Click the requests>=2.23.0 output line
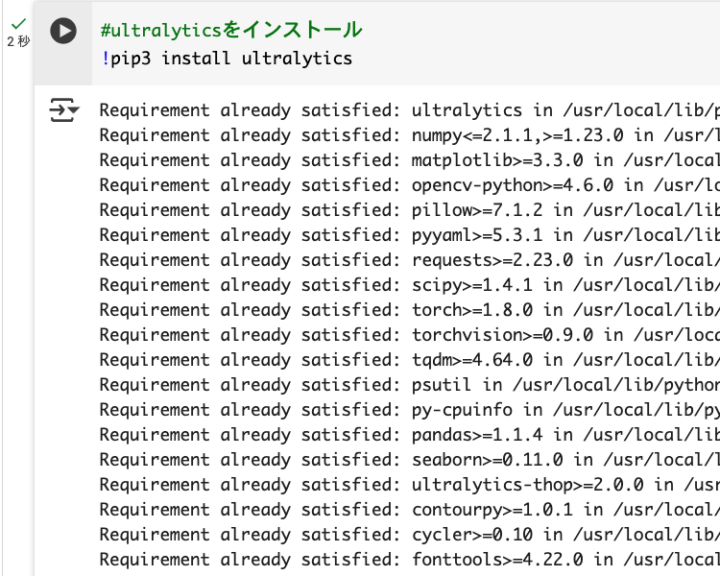Image resolution: width=720 pixels, height=576 pixels. click(x=410, y=260)
